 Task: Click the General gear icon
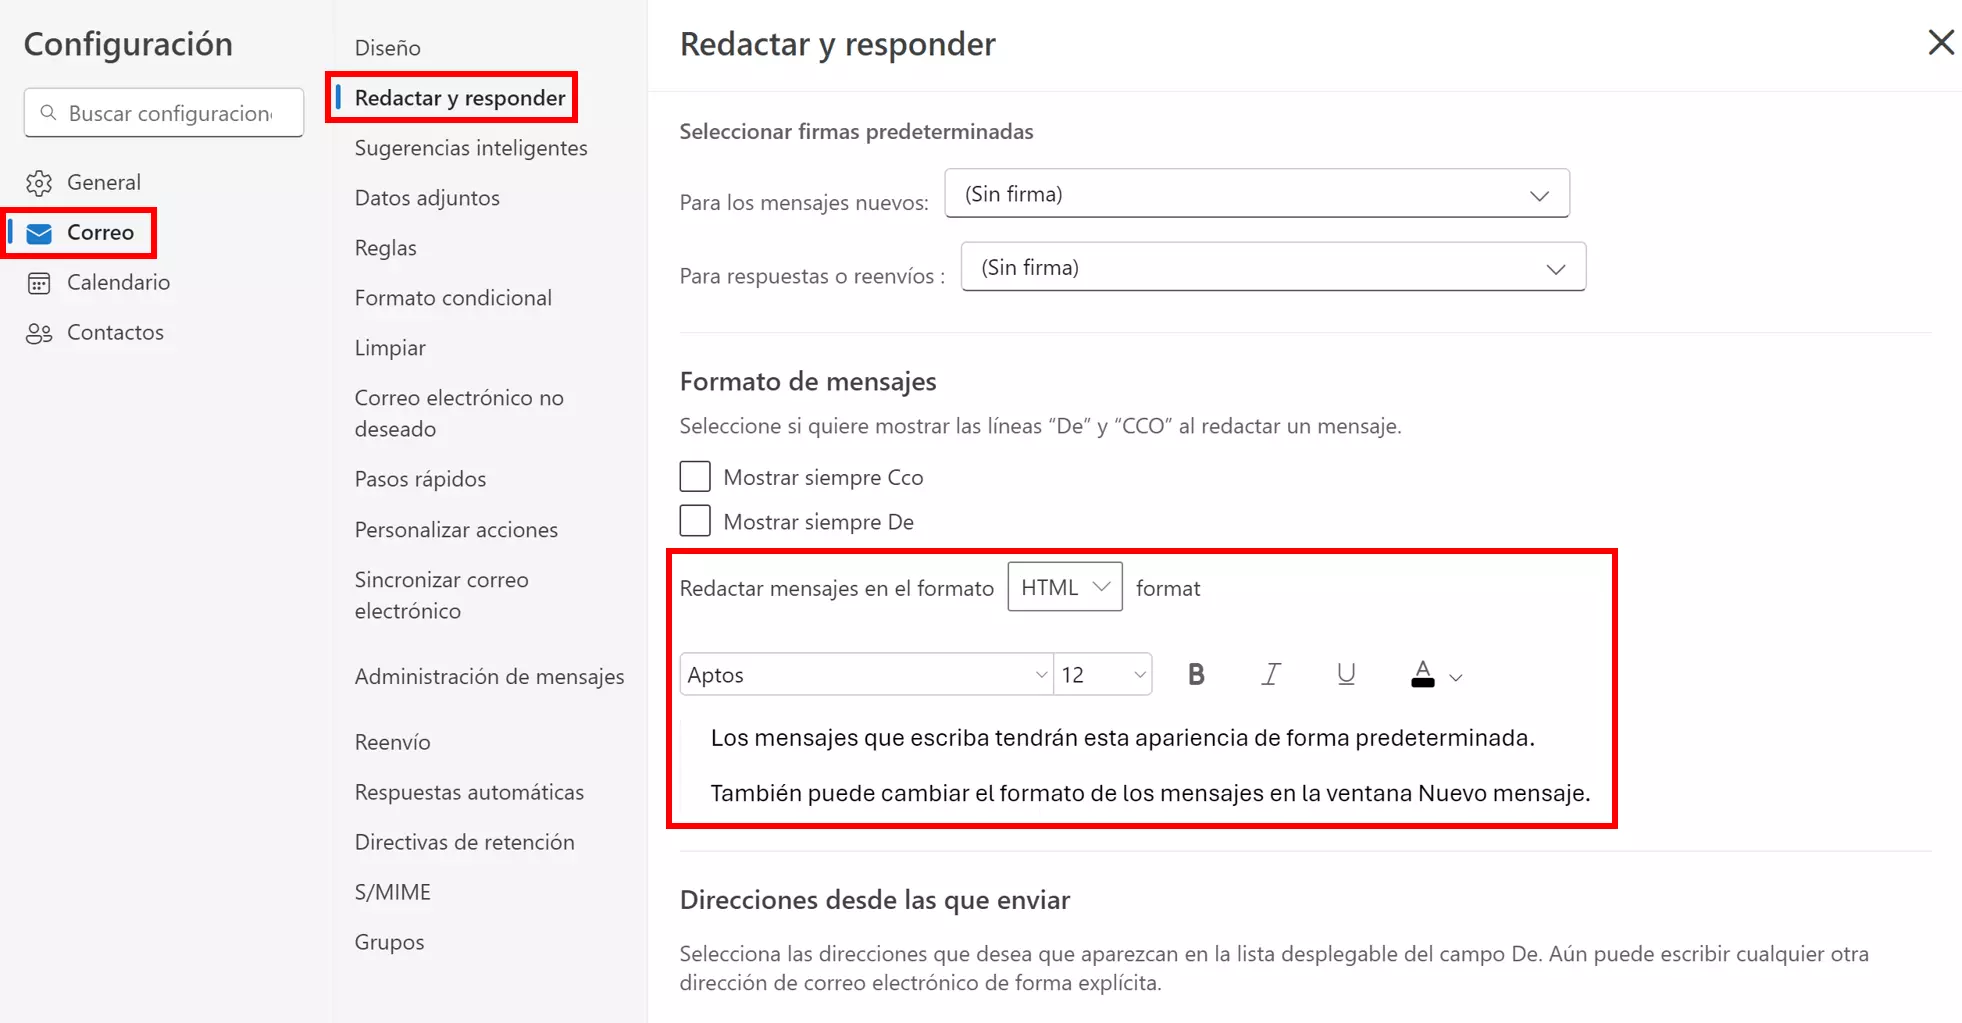pyautogui.click(x=39, y=183)
